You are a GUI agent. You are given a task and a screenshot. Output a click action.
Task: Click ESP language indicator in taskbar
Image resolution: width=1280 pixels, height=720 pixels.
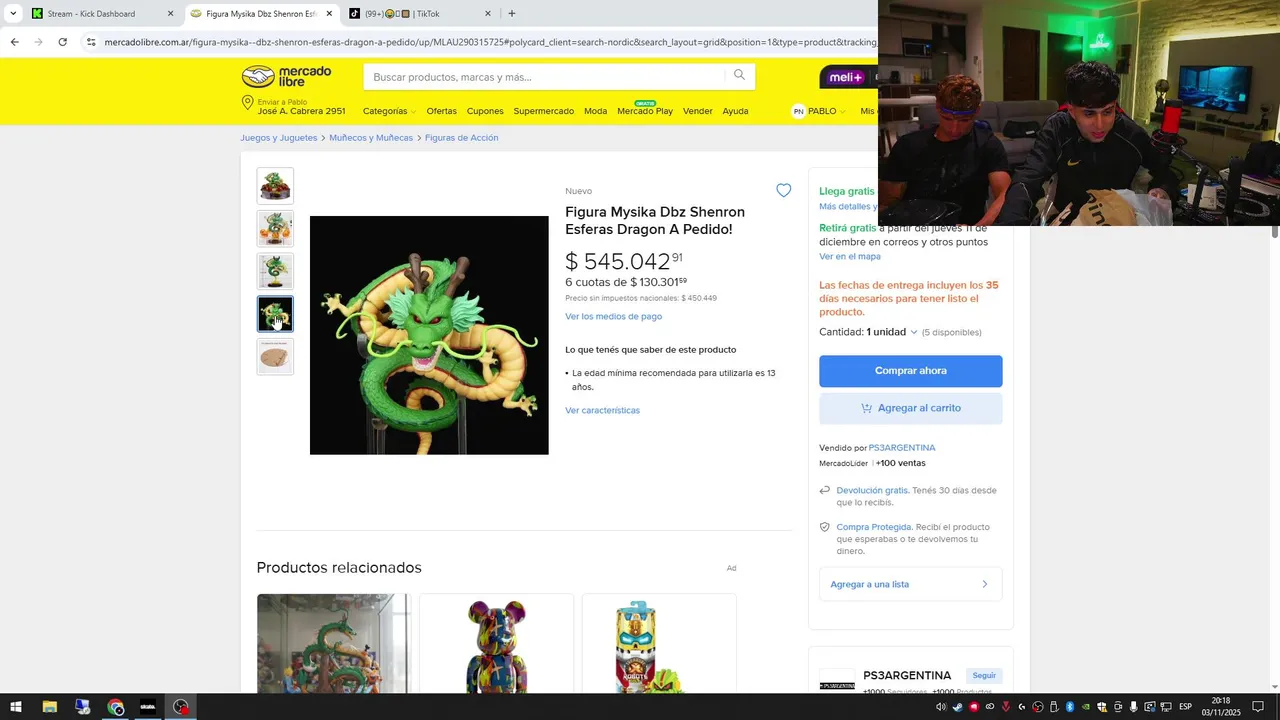coord(1185,707)
